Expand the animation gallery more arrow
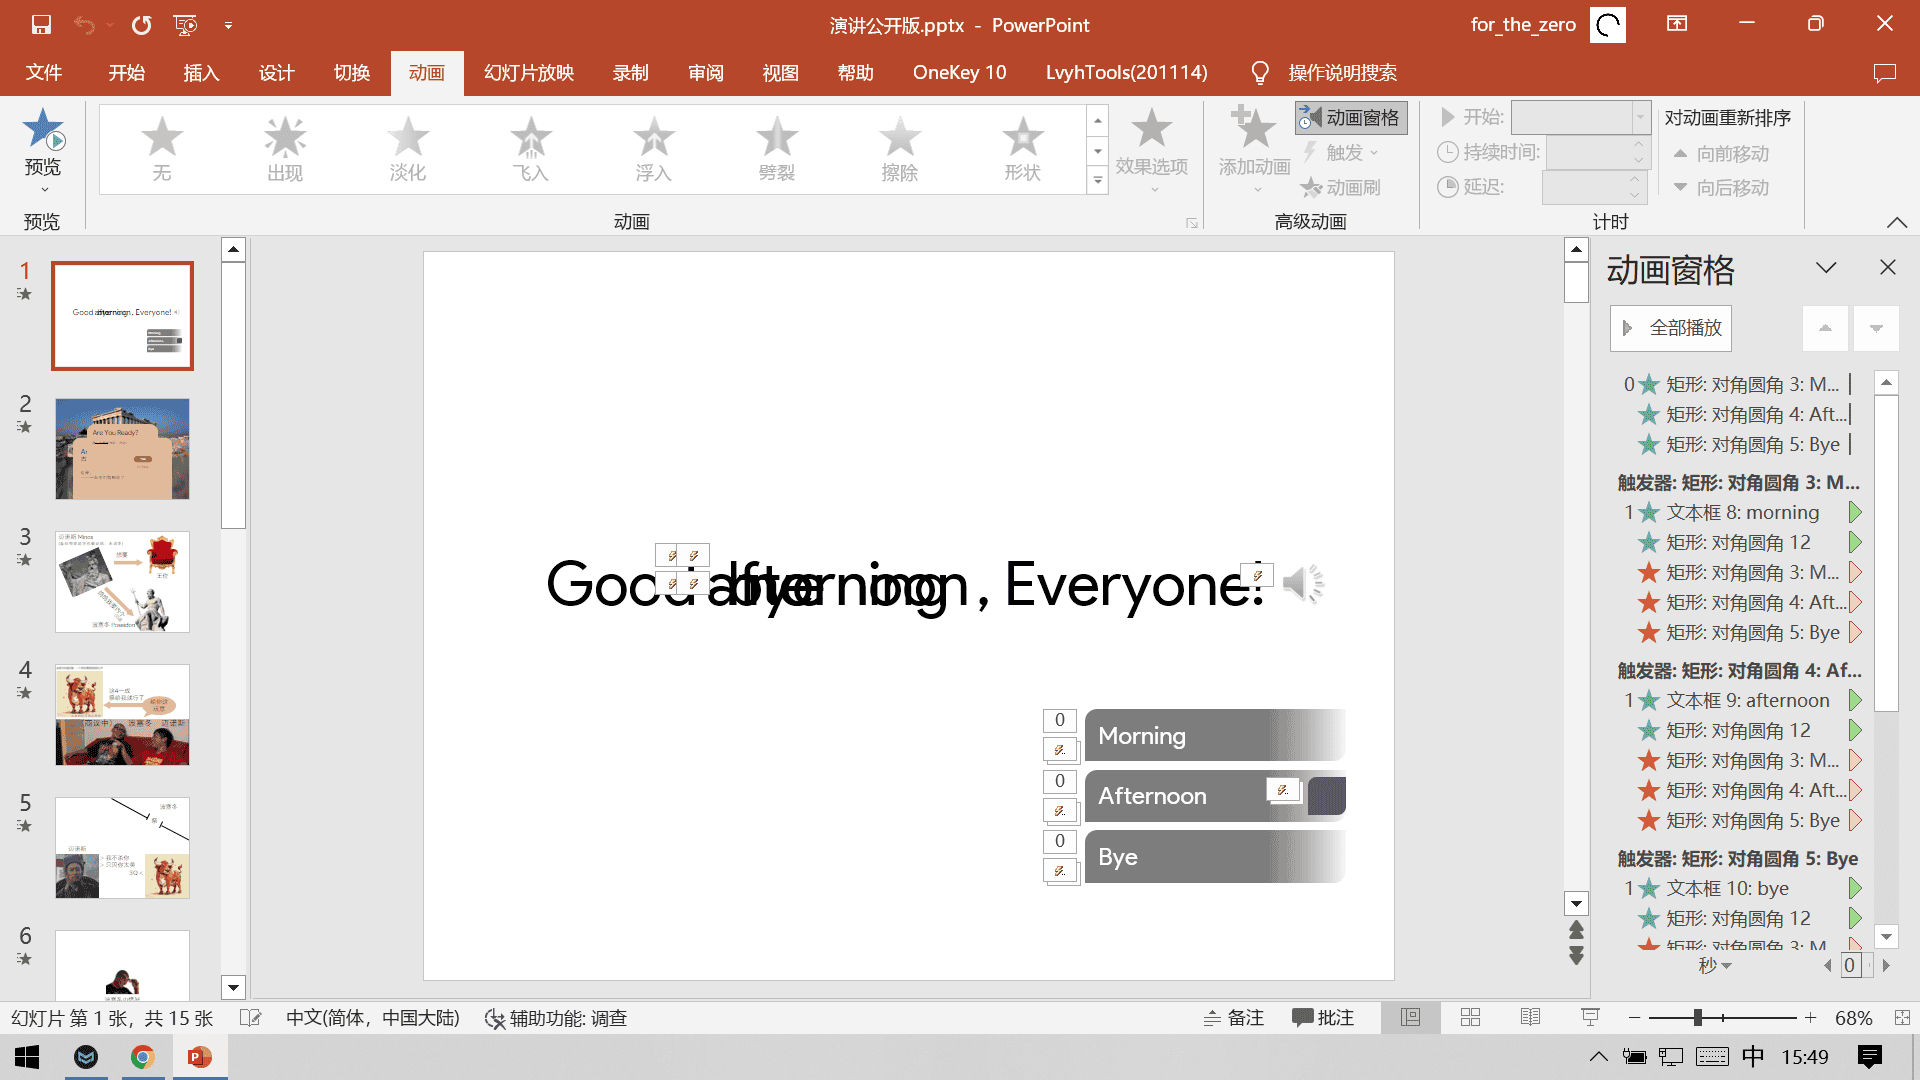 point(1098,181)
